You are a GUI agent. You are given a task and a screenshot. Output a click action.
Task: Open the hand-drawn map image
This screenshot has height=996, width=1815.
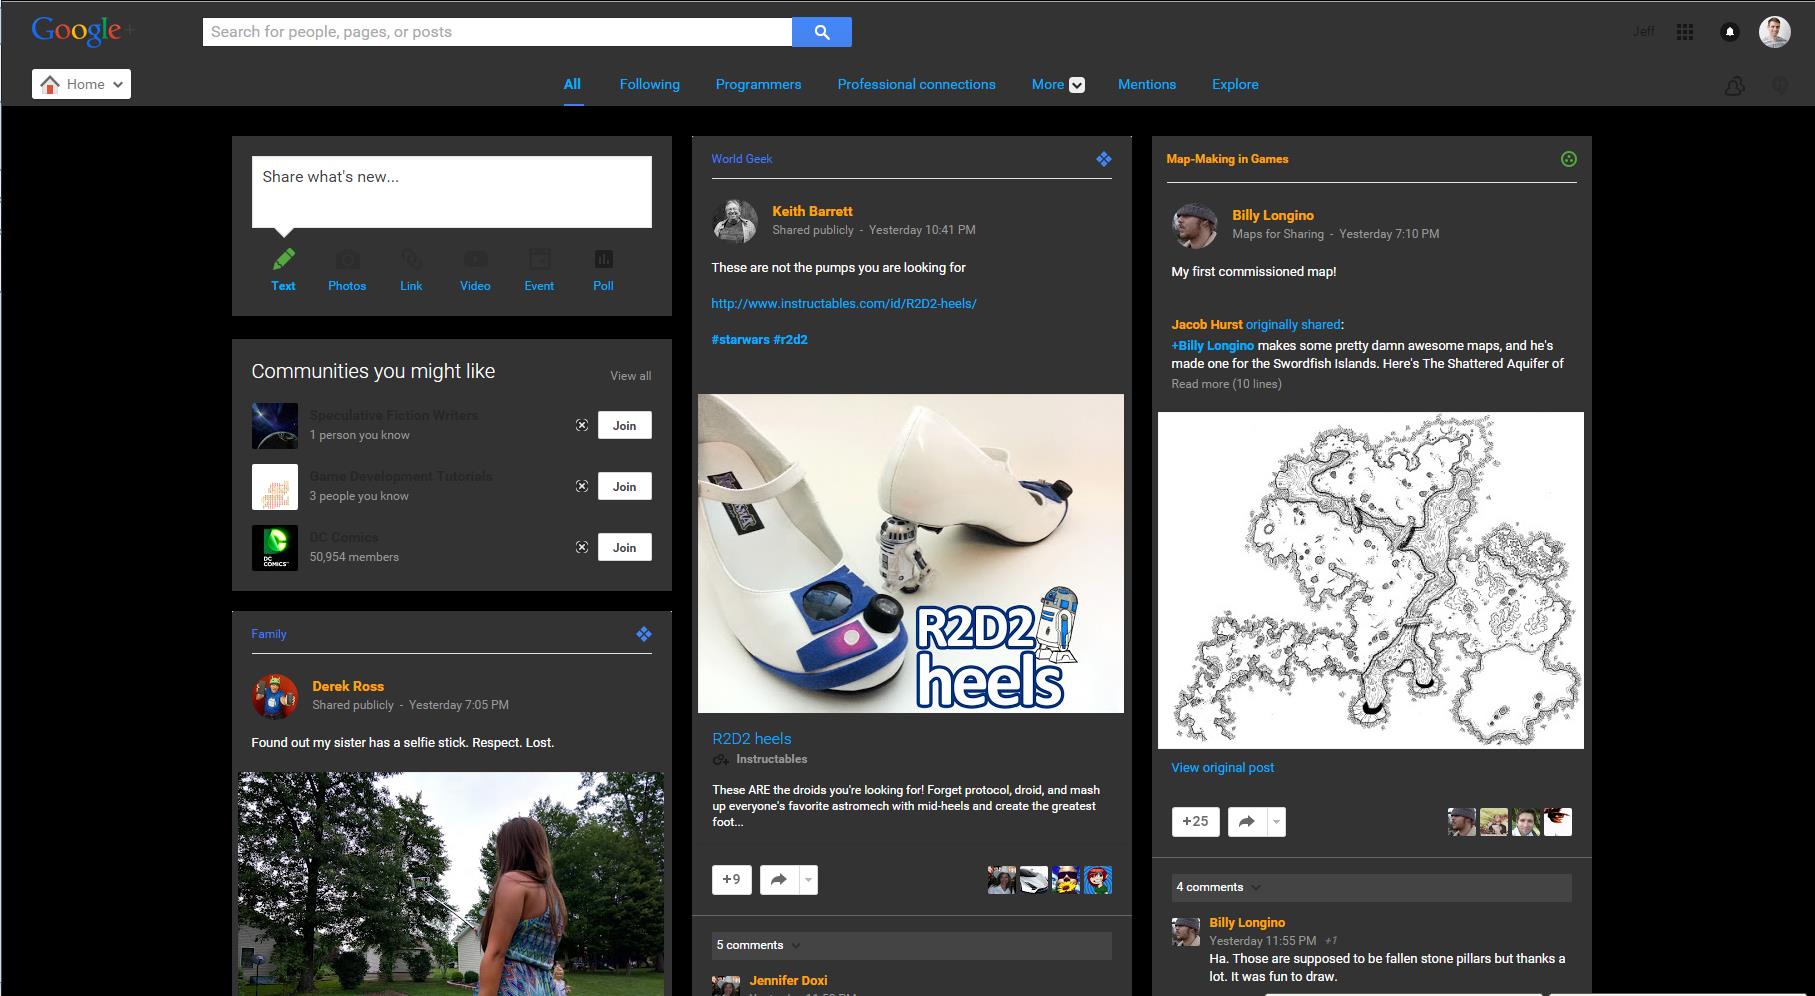point(1371,580)
